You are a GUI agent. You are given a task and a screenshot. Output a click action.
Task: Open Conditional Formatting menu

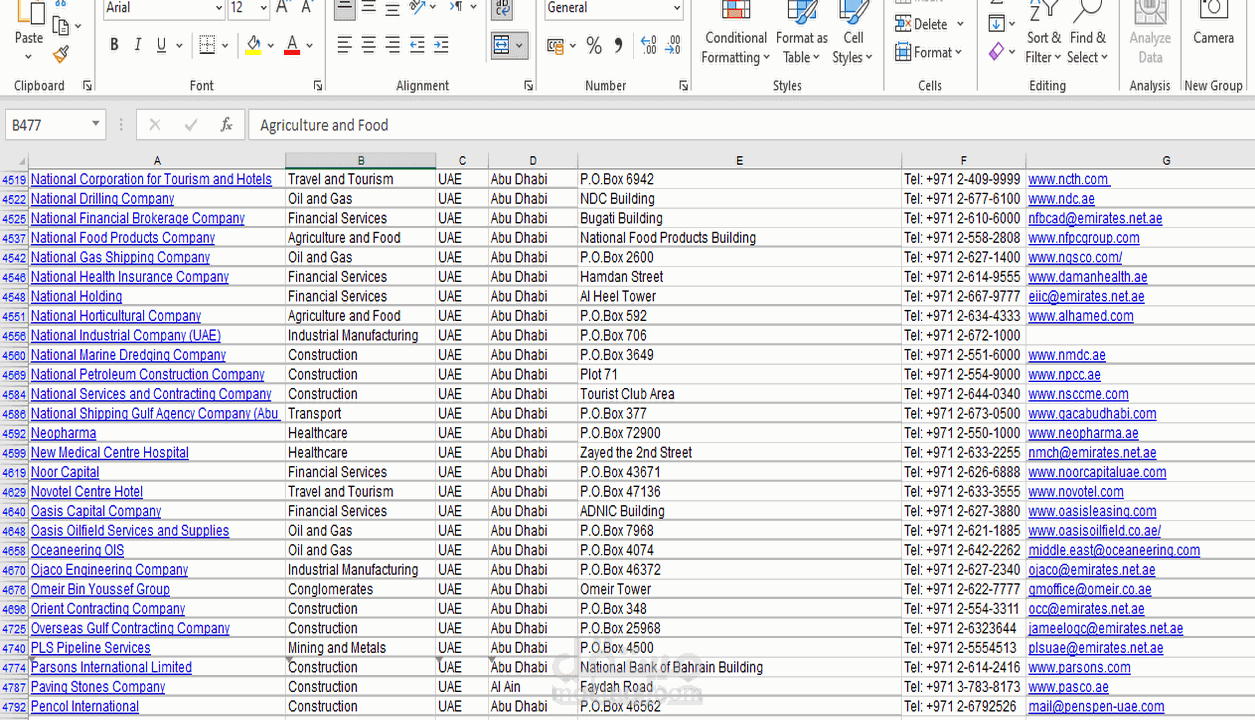pyautogui.click(x=736, y=33)
